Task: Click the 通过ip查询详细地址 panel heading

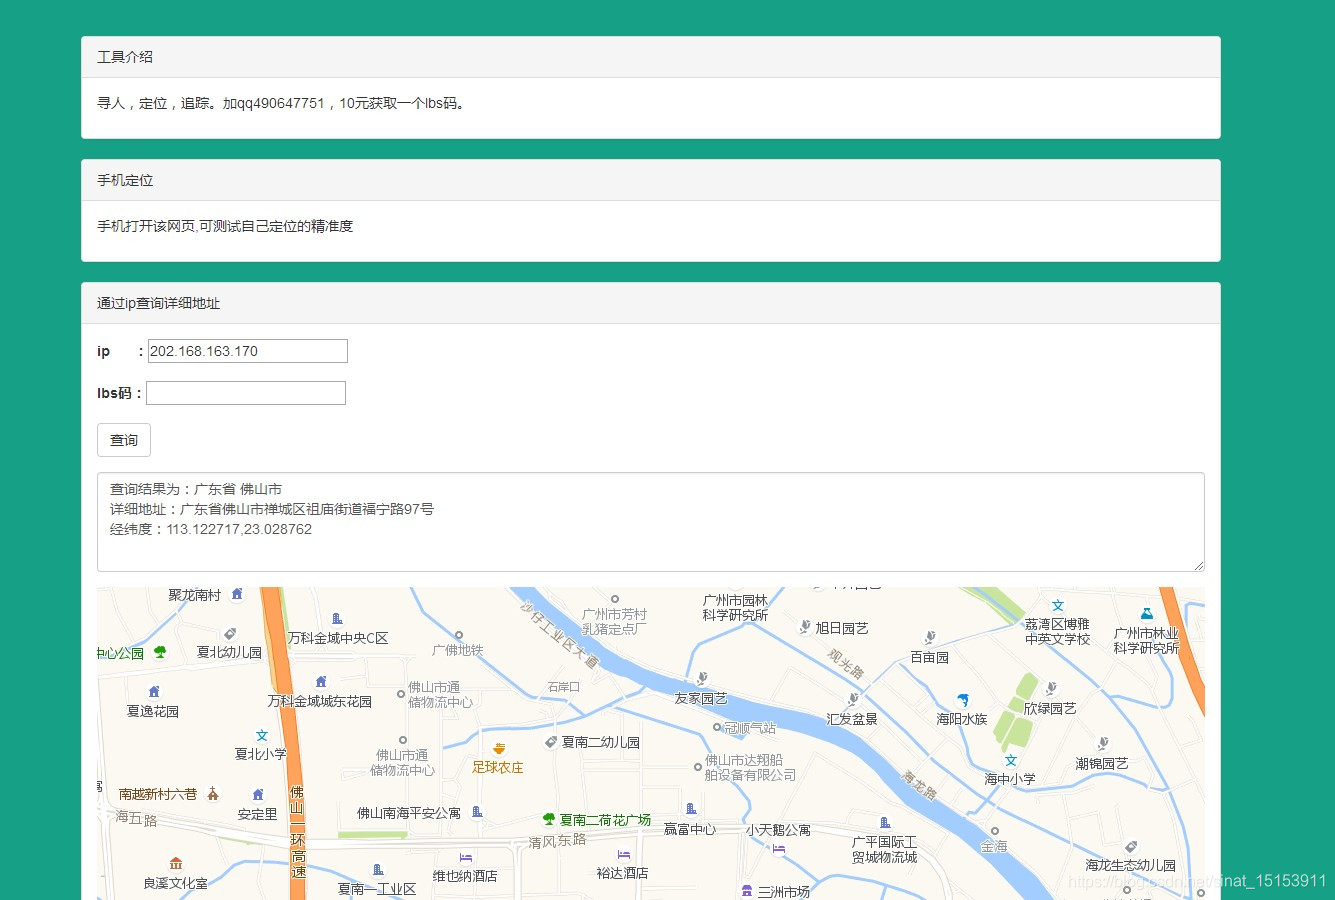Action: pos(651,303)
